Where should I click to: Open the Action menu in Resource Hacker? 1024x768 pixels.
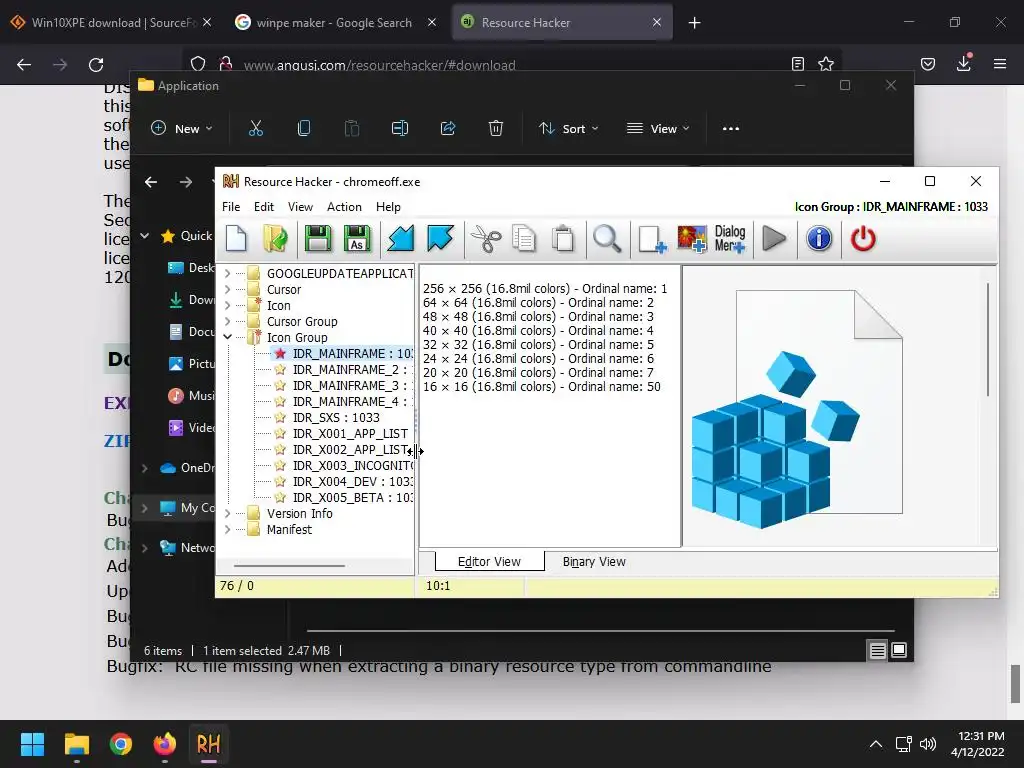(344, 207)
